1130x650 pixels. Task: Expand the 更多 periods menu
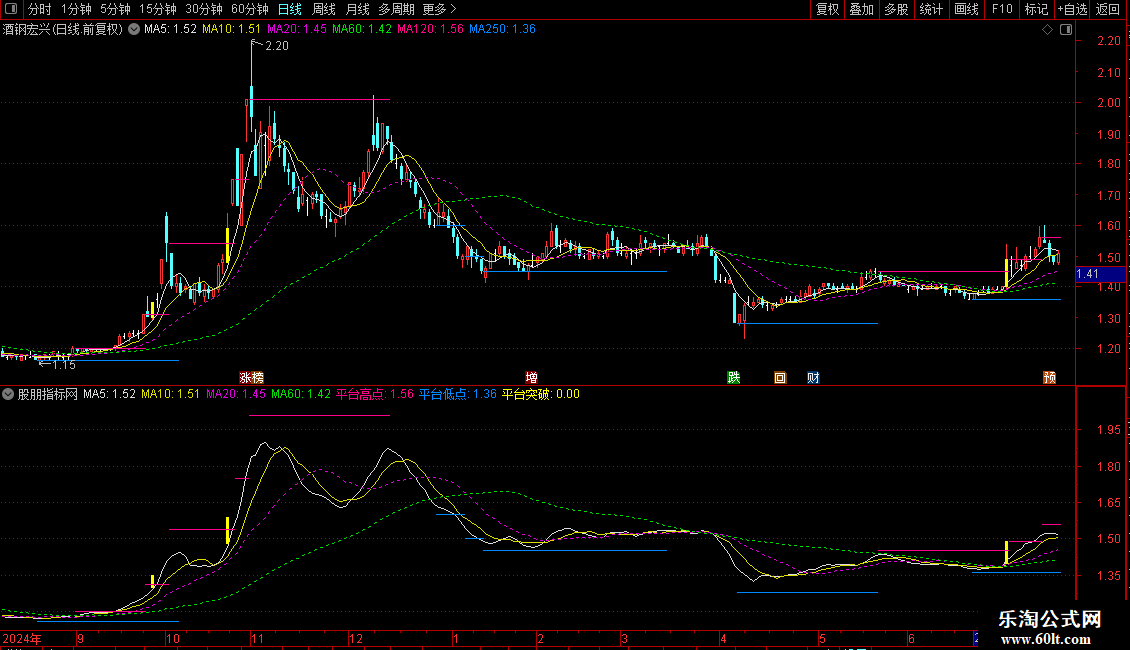[x=439, y=9]
